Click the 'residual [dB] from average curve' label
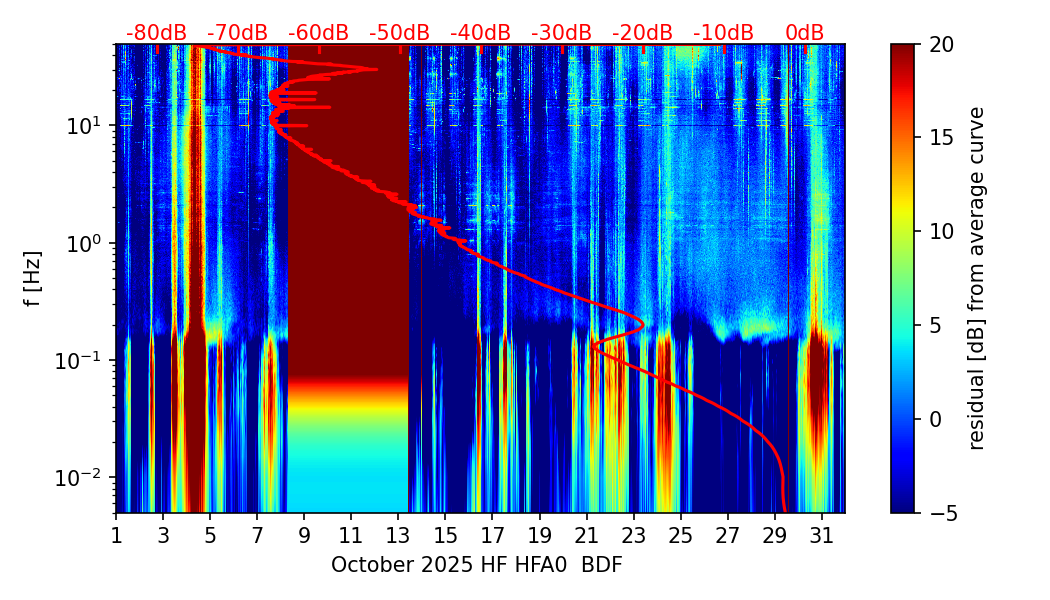 point(977,278)
